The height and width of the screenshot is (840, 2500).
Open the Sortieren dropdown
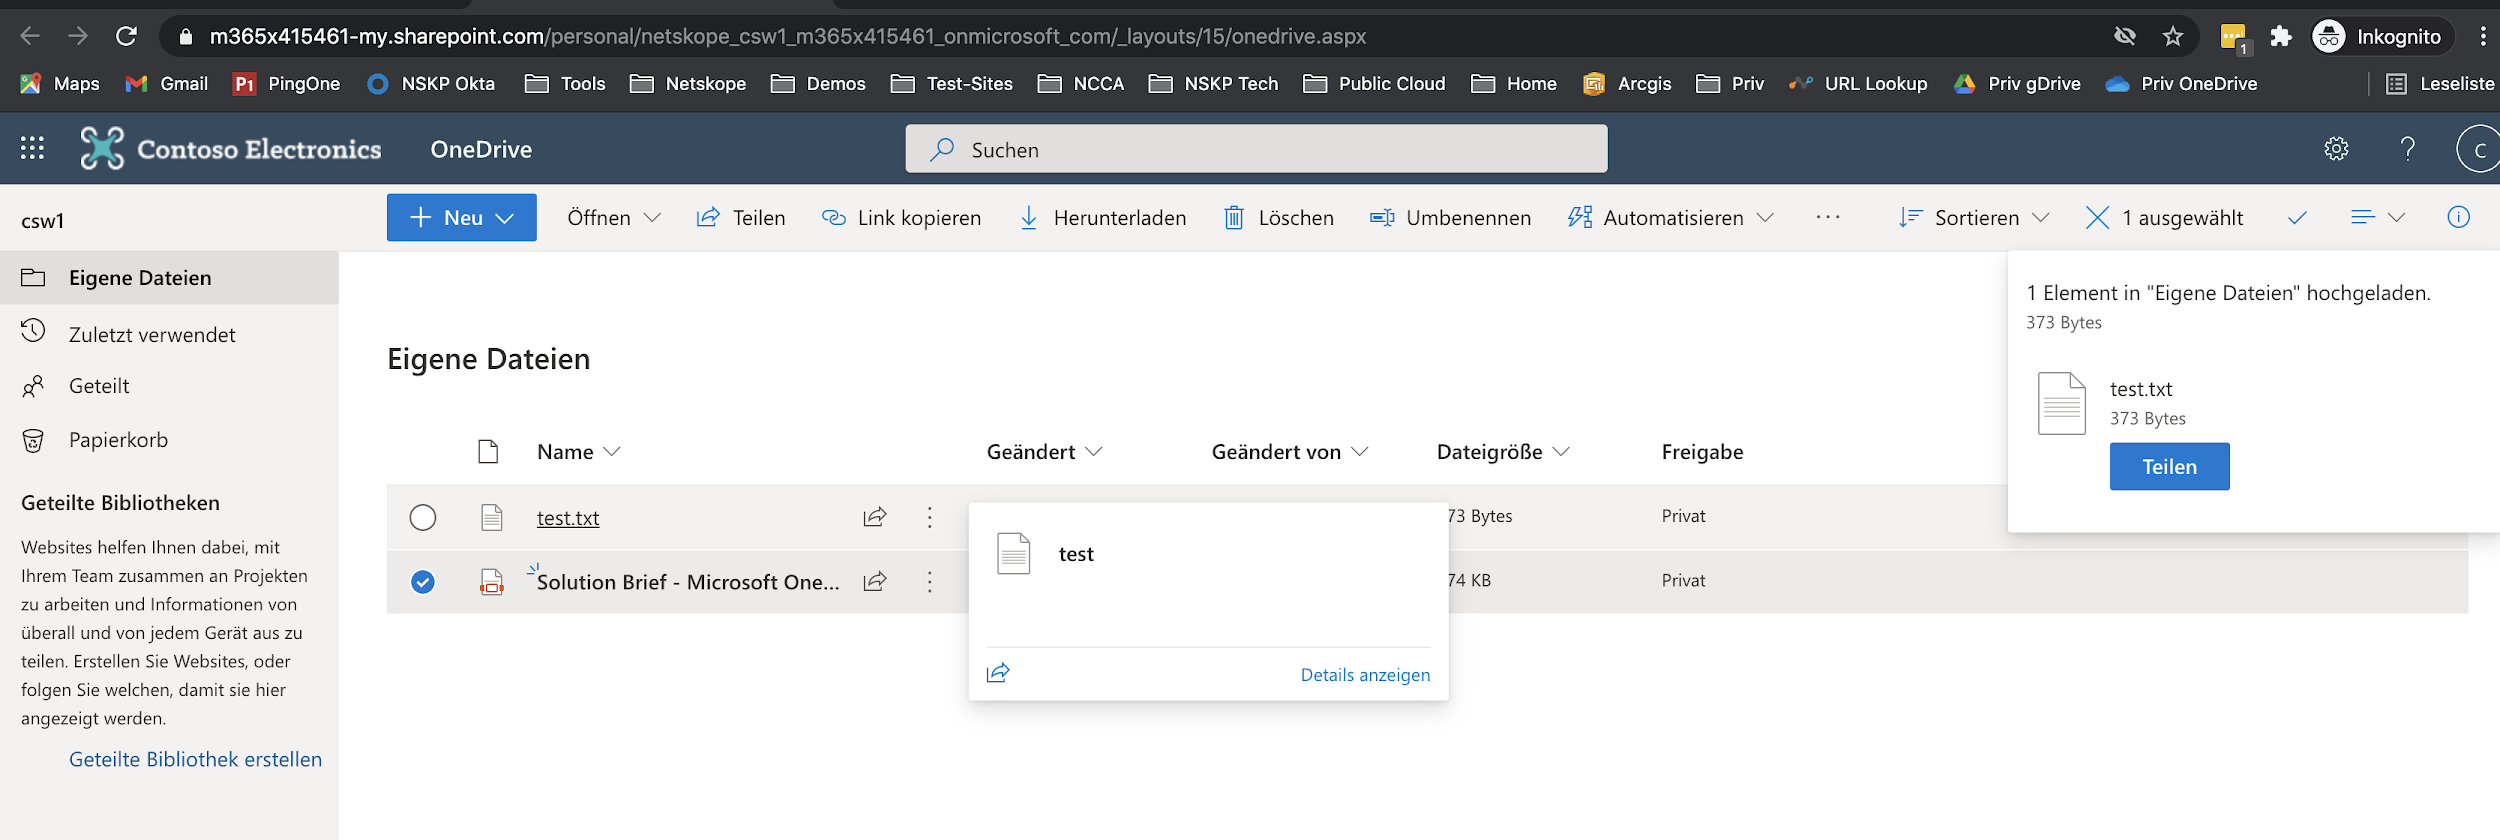click(1974, 218)
